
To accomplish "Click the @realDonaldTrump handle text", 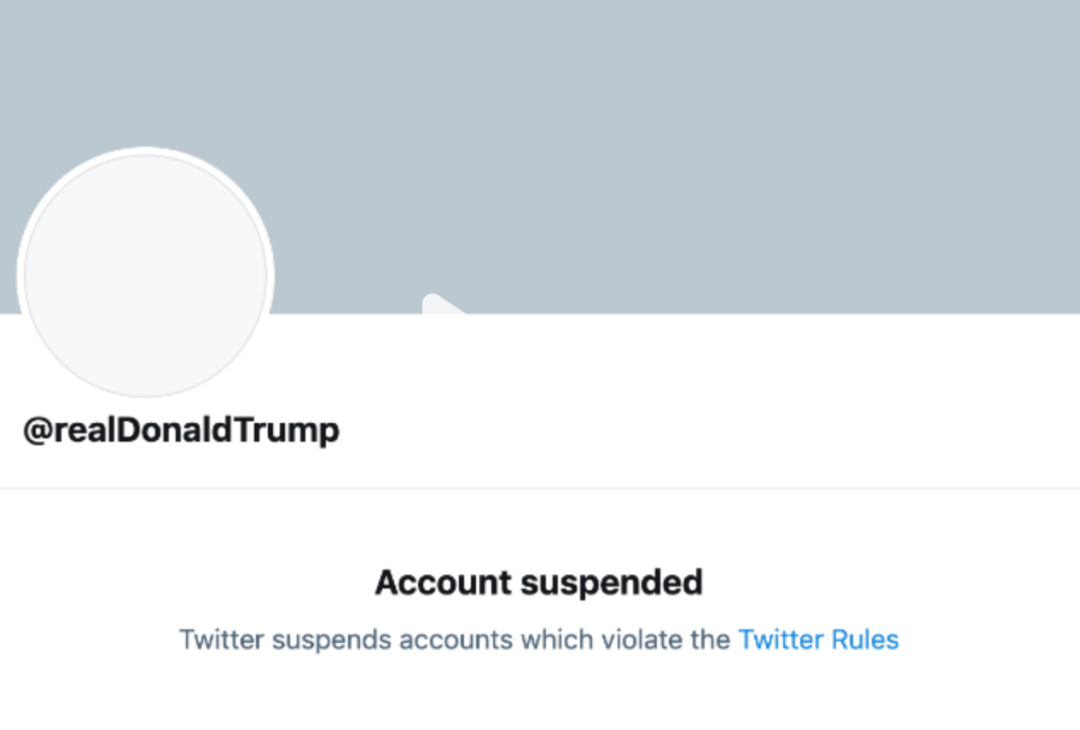I will tap(181, 430).
